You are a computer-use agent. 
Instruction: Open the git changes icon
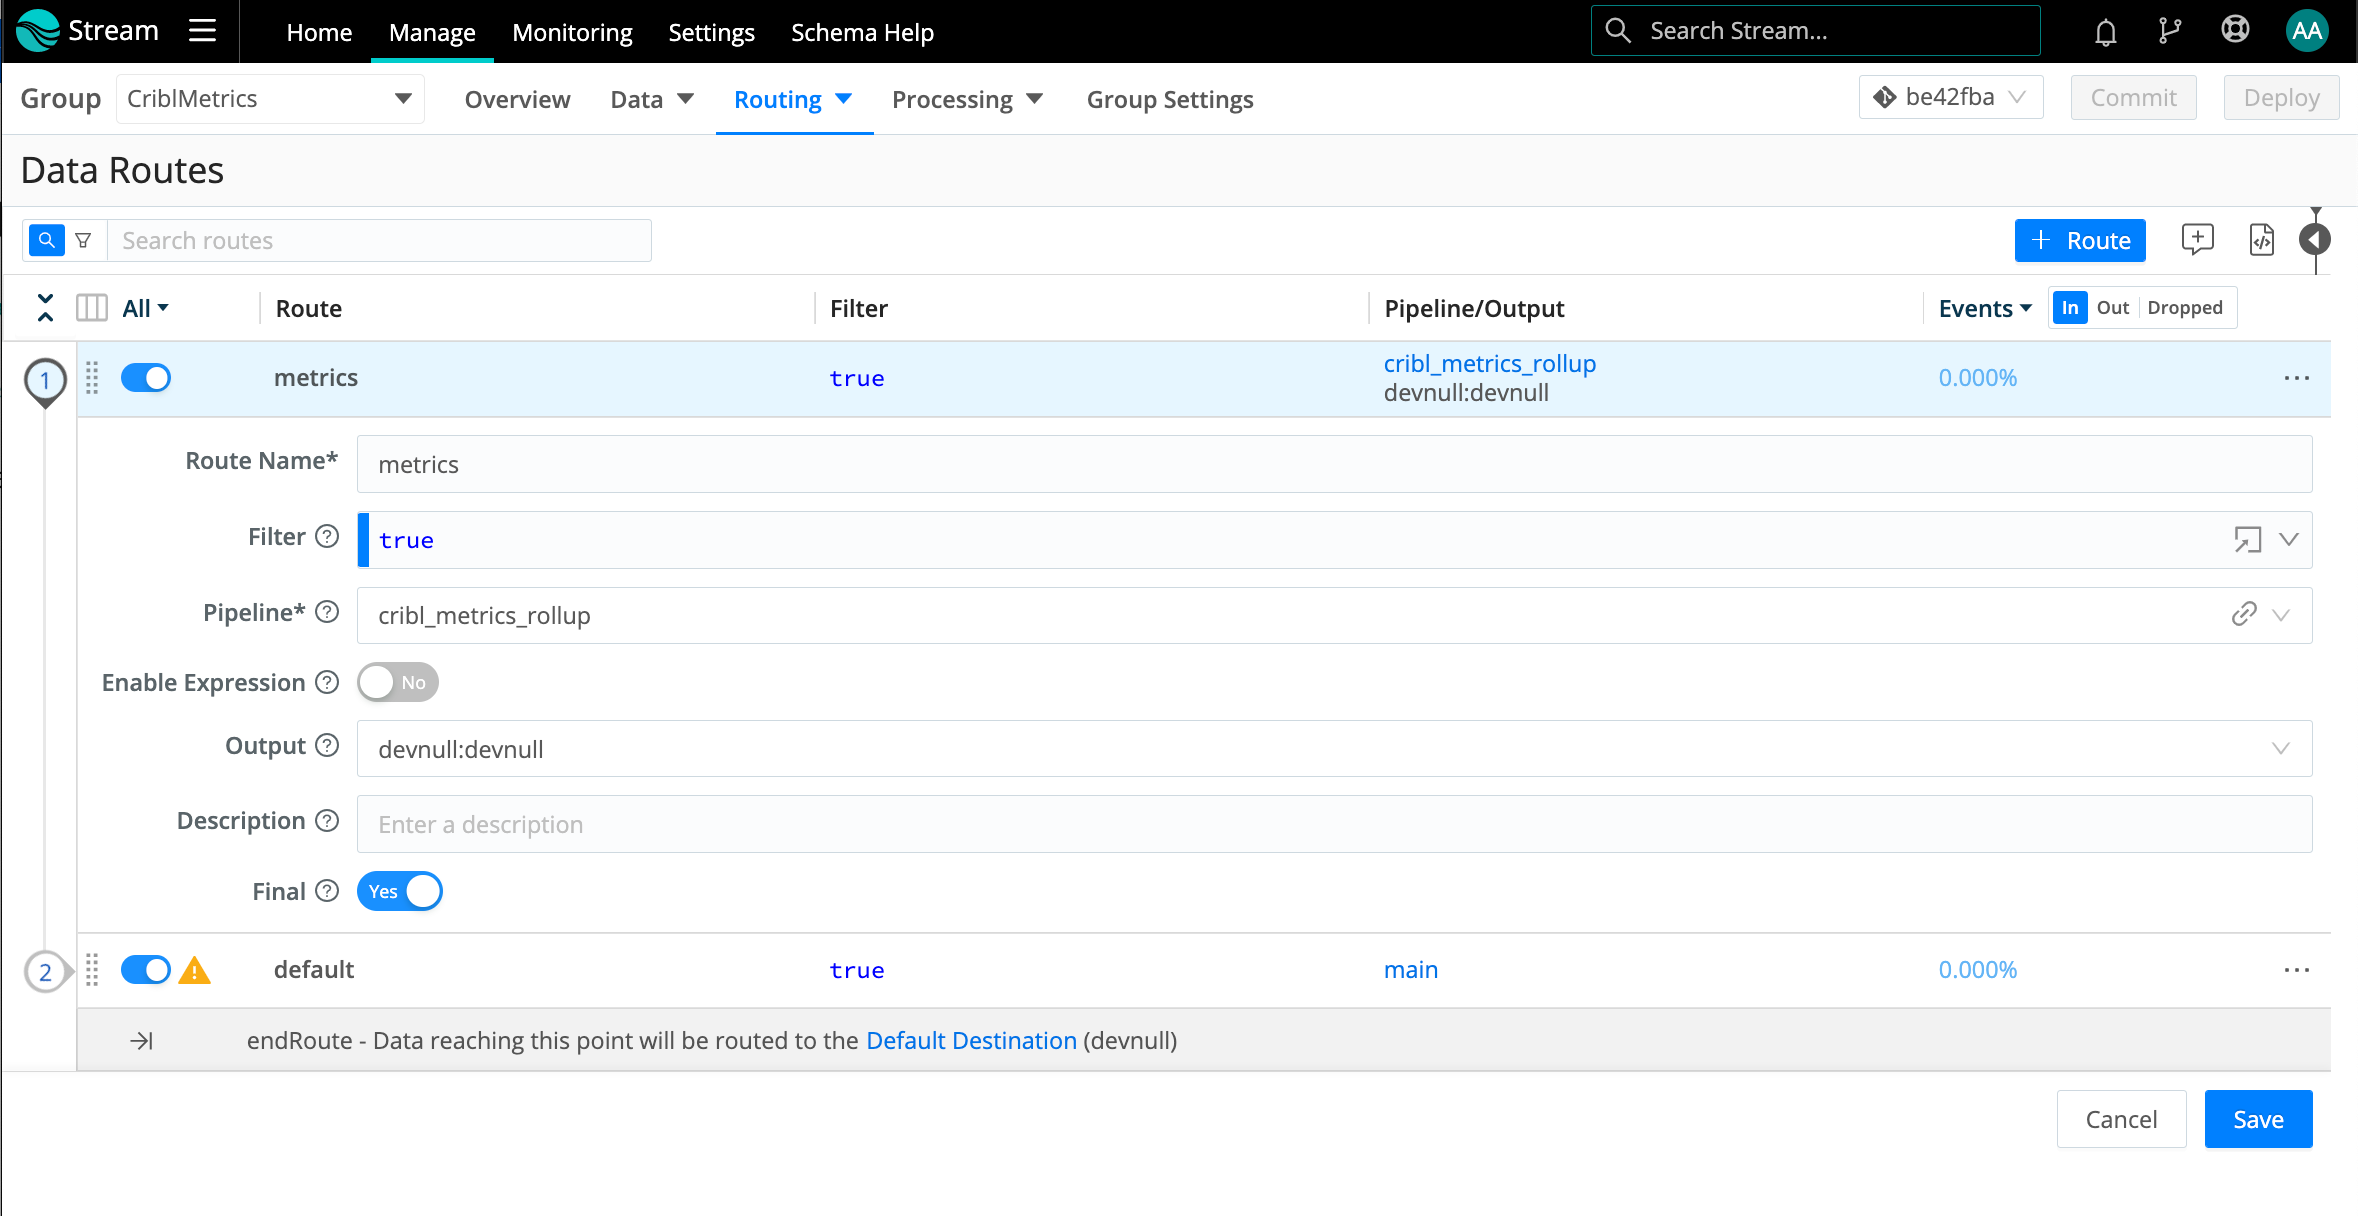coord(2170,30)
